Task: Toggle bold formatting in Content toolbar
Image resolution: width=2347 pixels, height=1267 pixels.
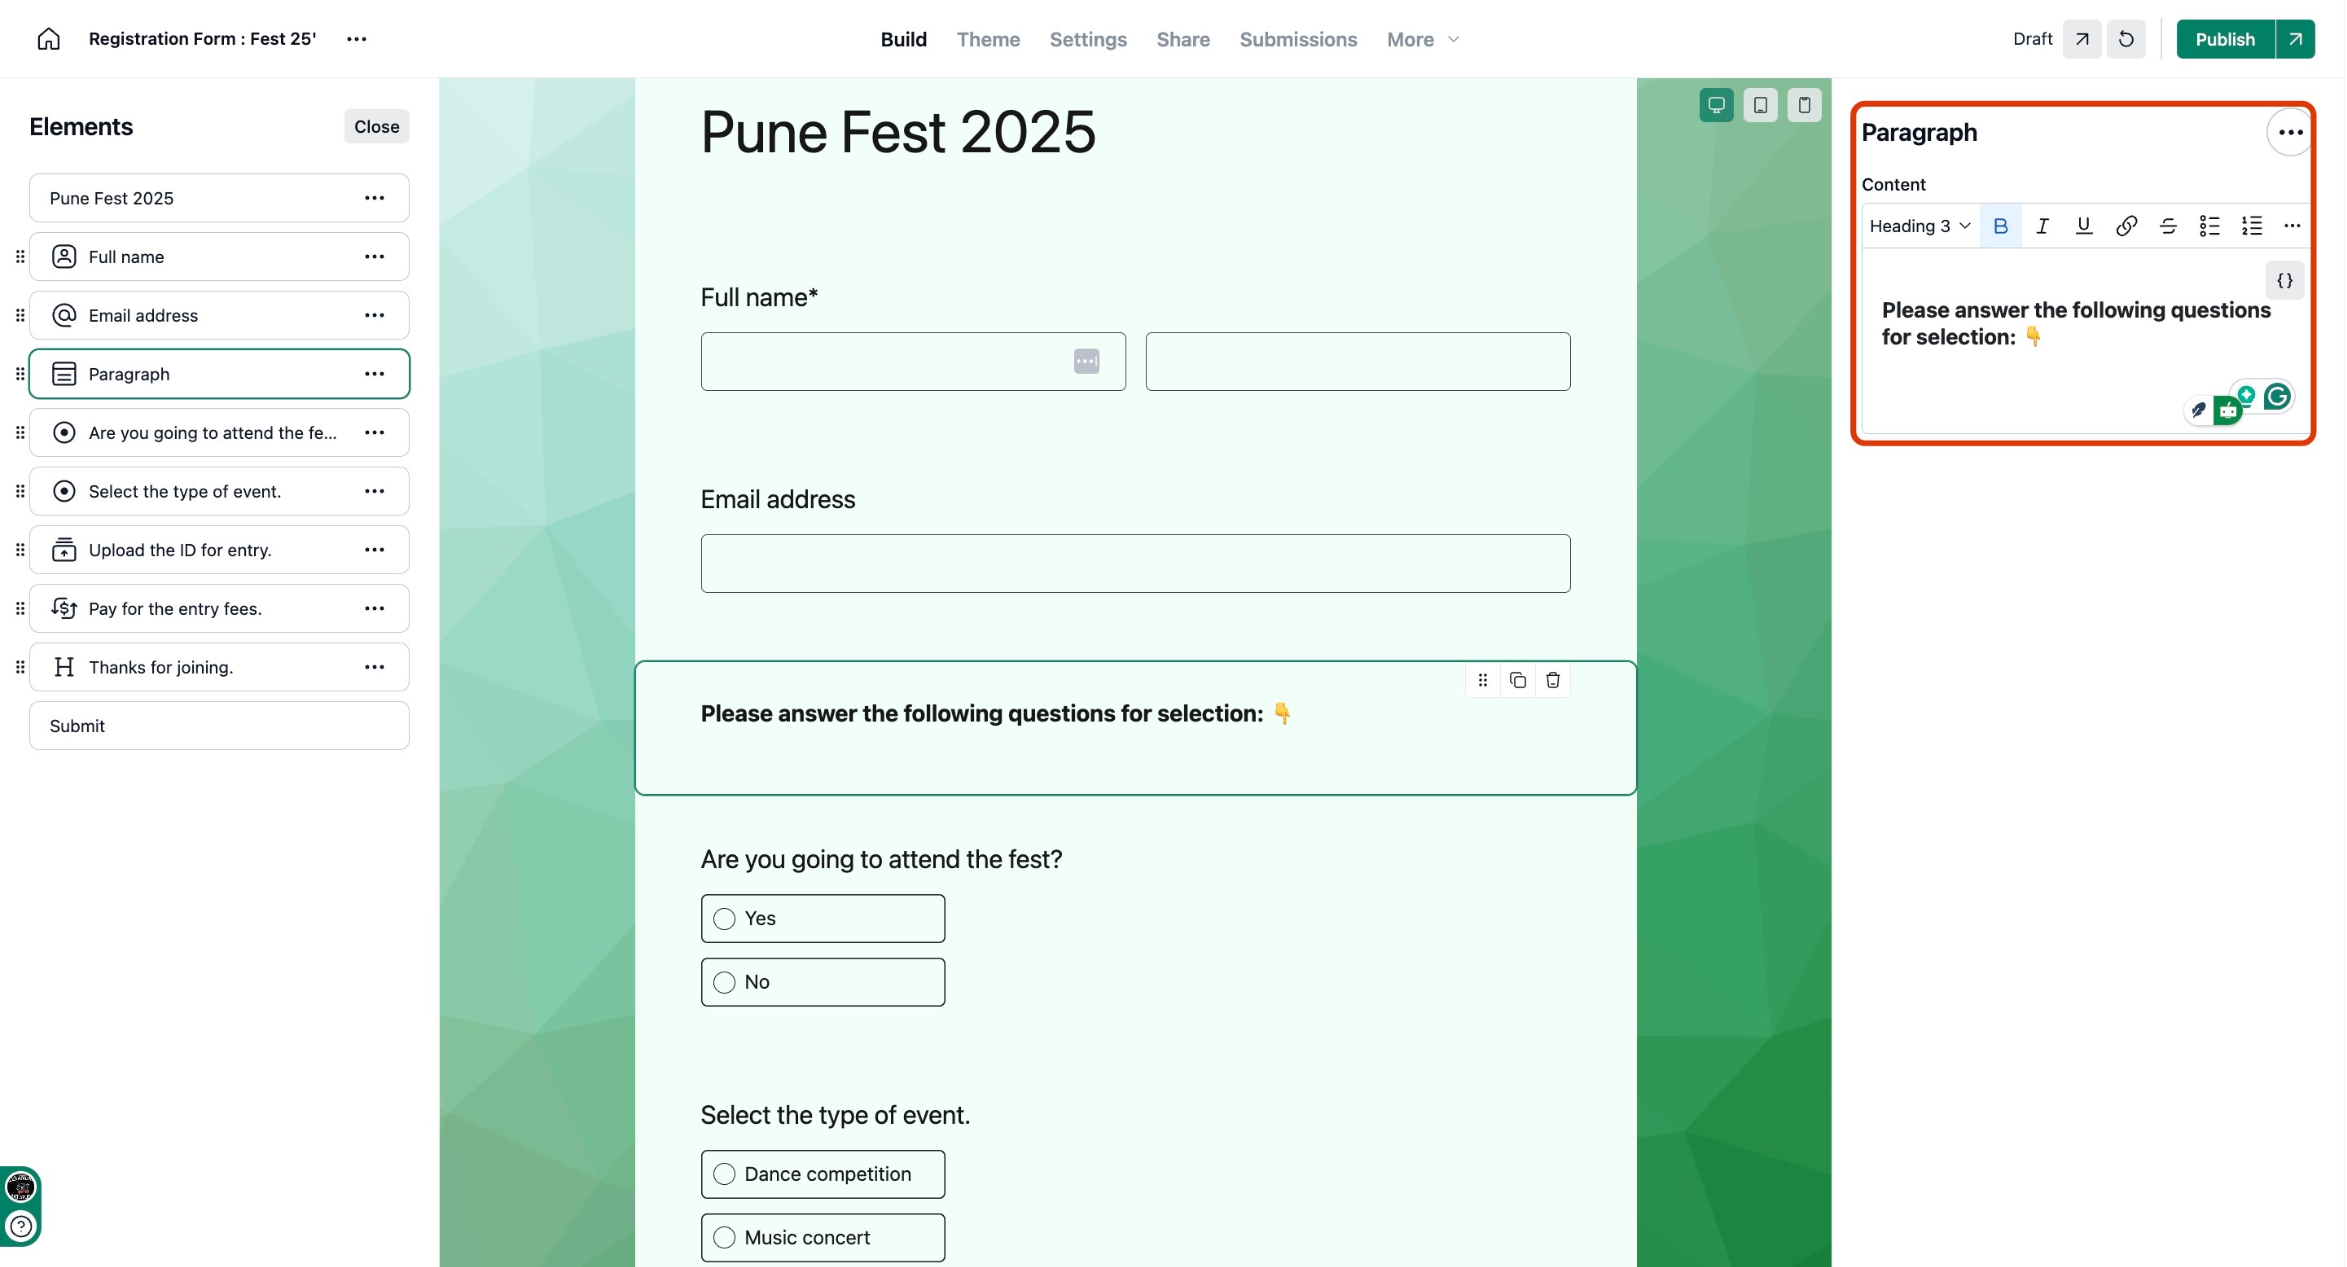Action: coord(2000,226)
